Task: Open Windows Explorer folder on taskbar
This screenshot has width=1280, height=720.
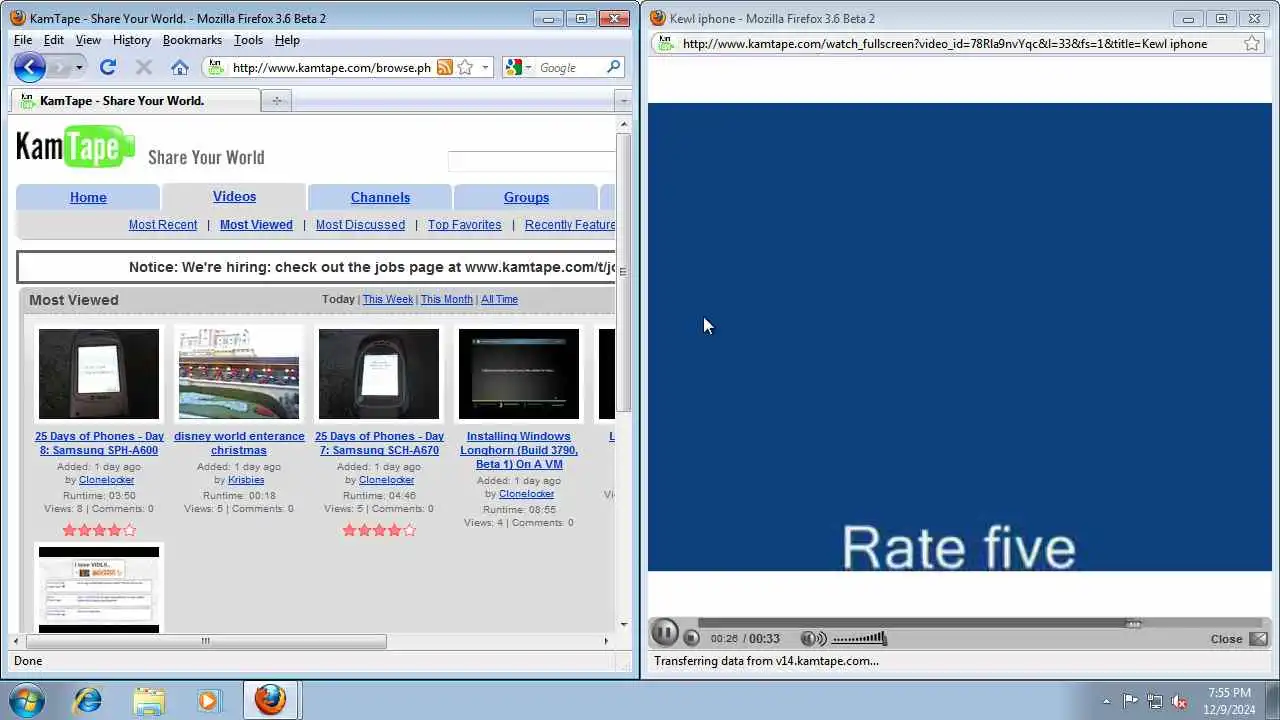Action: click(x=148, y=700)
